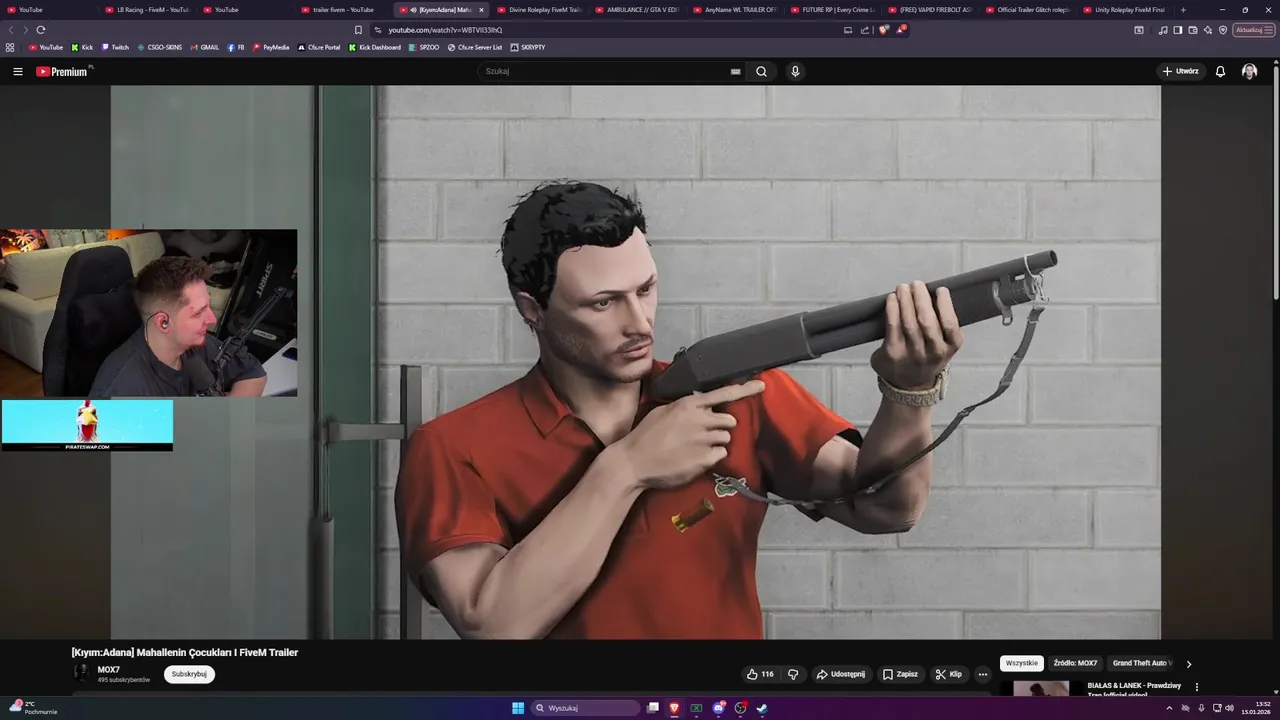Open more actions three-dot menu under video
The image size is (1280, 720).
(982, 674)
